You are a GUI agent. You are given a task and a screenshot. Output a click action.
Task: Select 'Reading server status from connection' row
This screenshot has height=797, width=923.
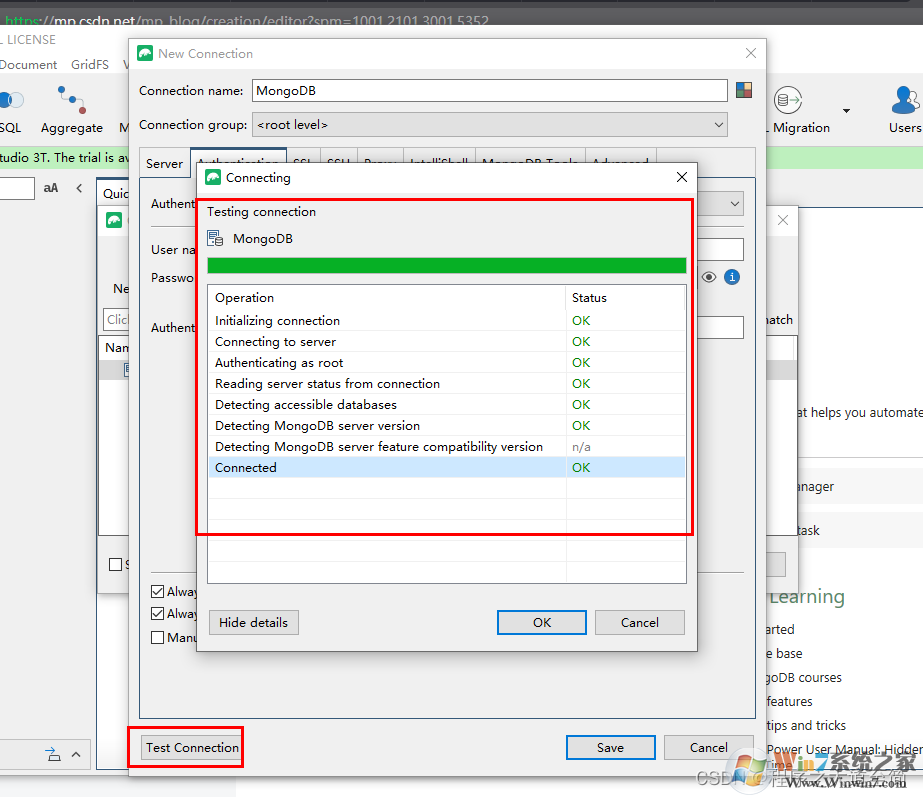447,383
